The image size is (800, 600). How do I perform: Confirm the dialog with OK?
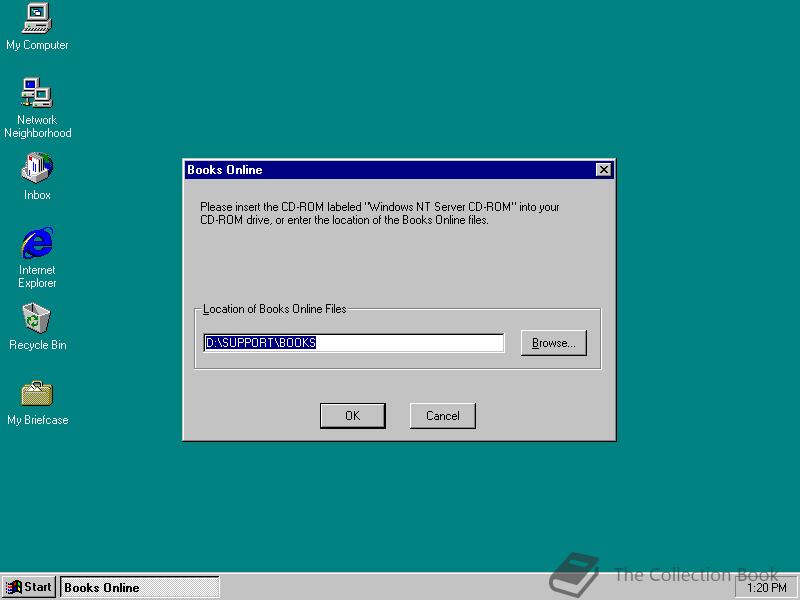coord(353,416)
